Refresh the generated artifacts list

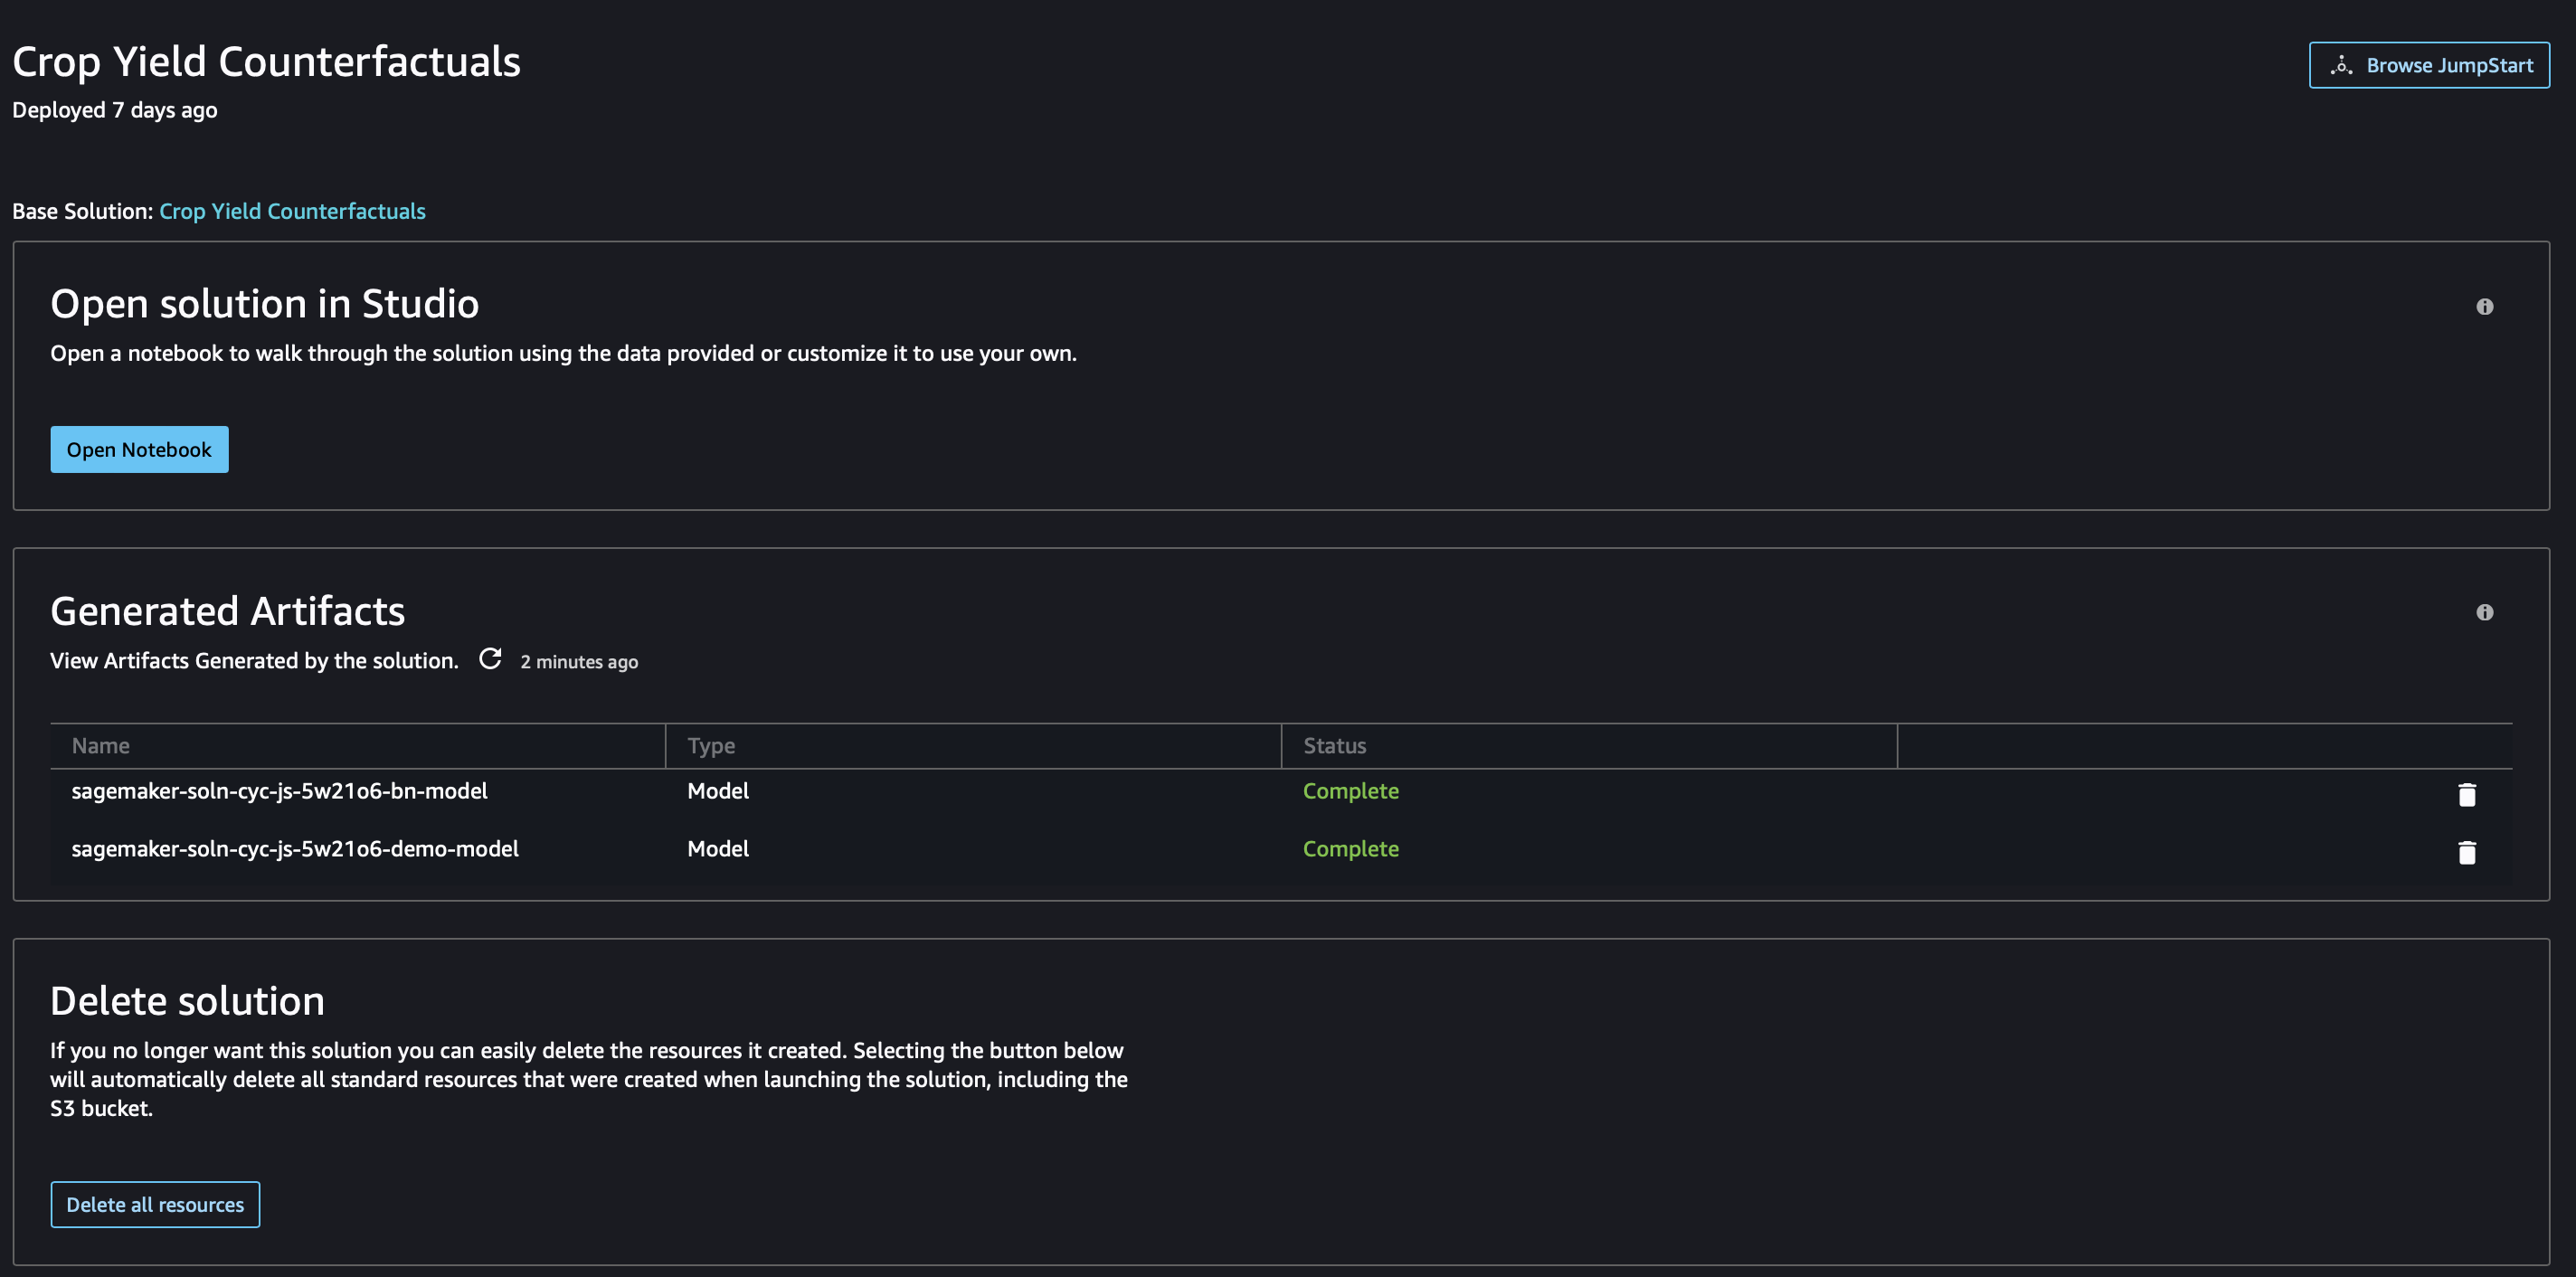click(x=490, y=659)
